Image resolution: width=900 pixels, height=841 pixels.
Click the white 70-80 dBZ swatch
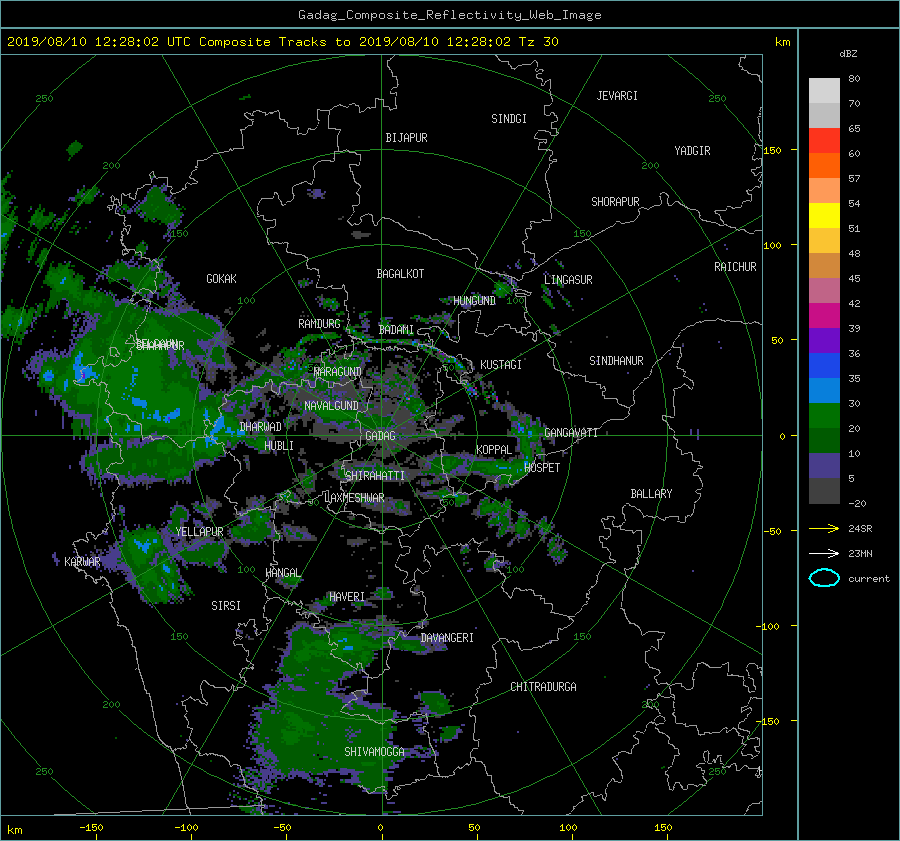(824, 90)
